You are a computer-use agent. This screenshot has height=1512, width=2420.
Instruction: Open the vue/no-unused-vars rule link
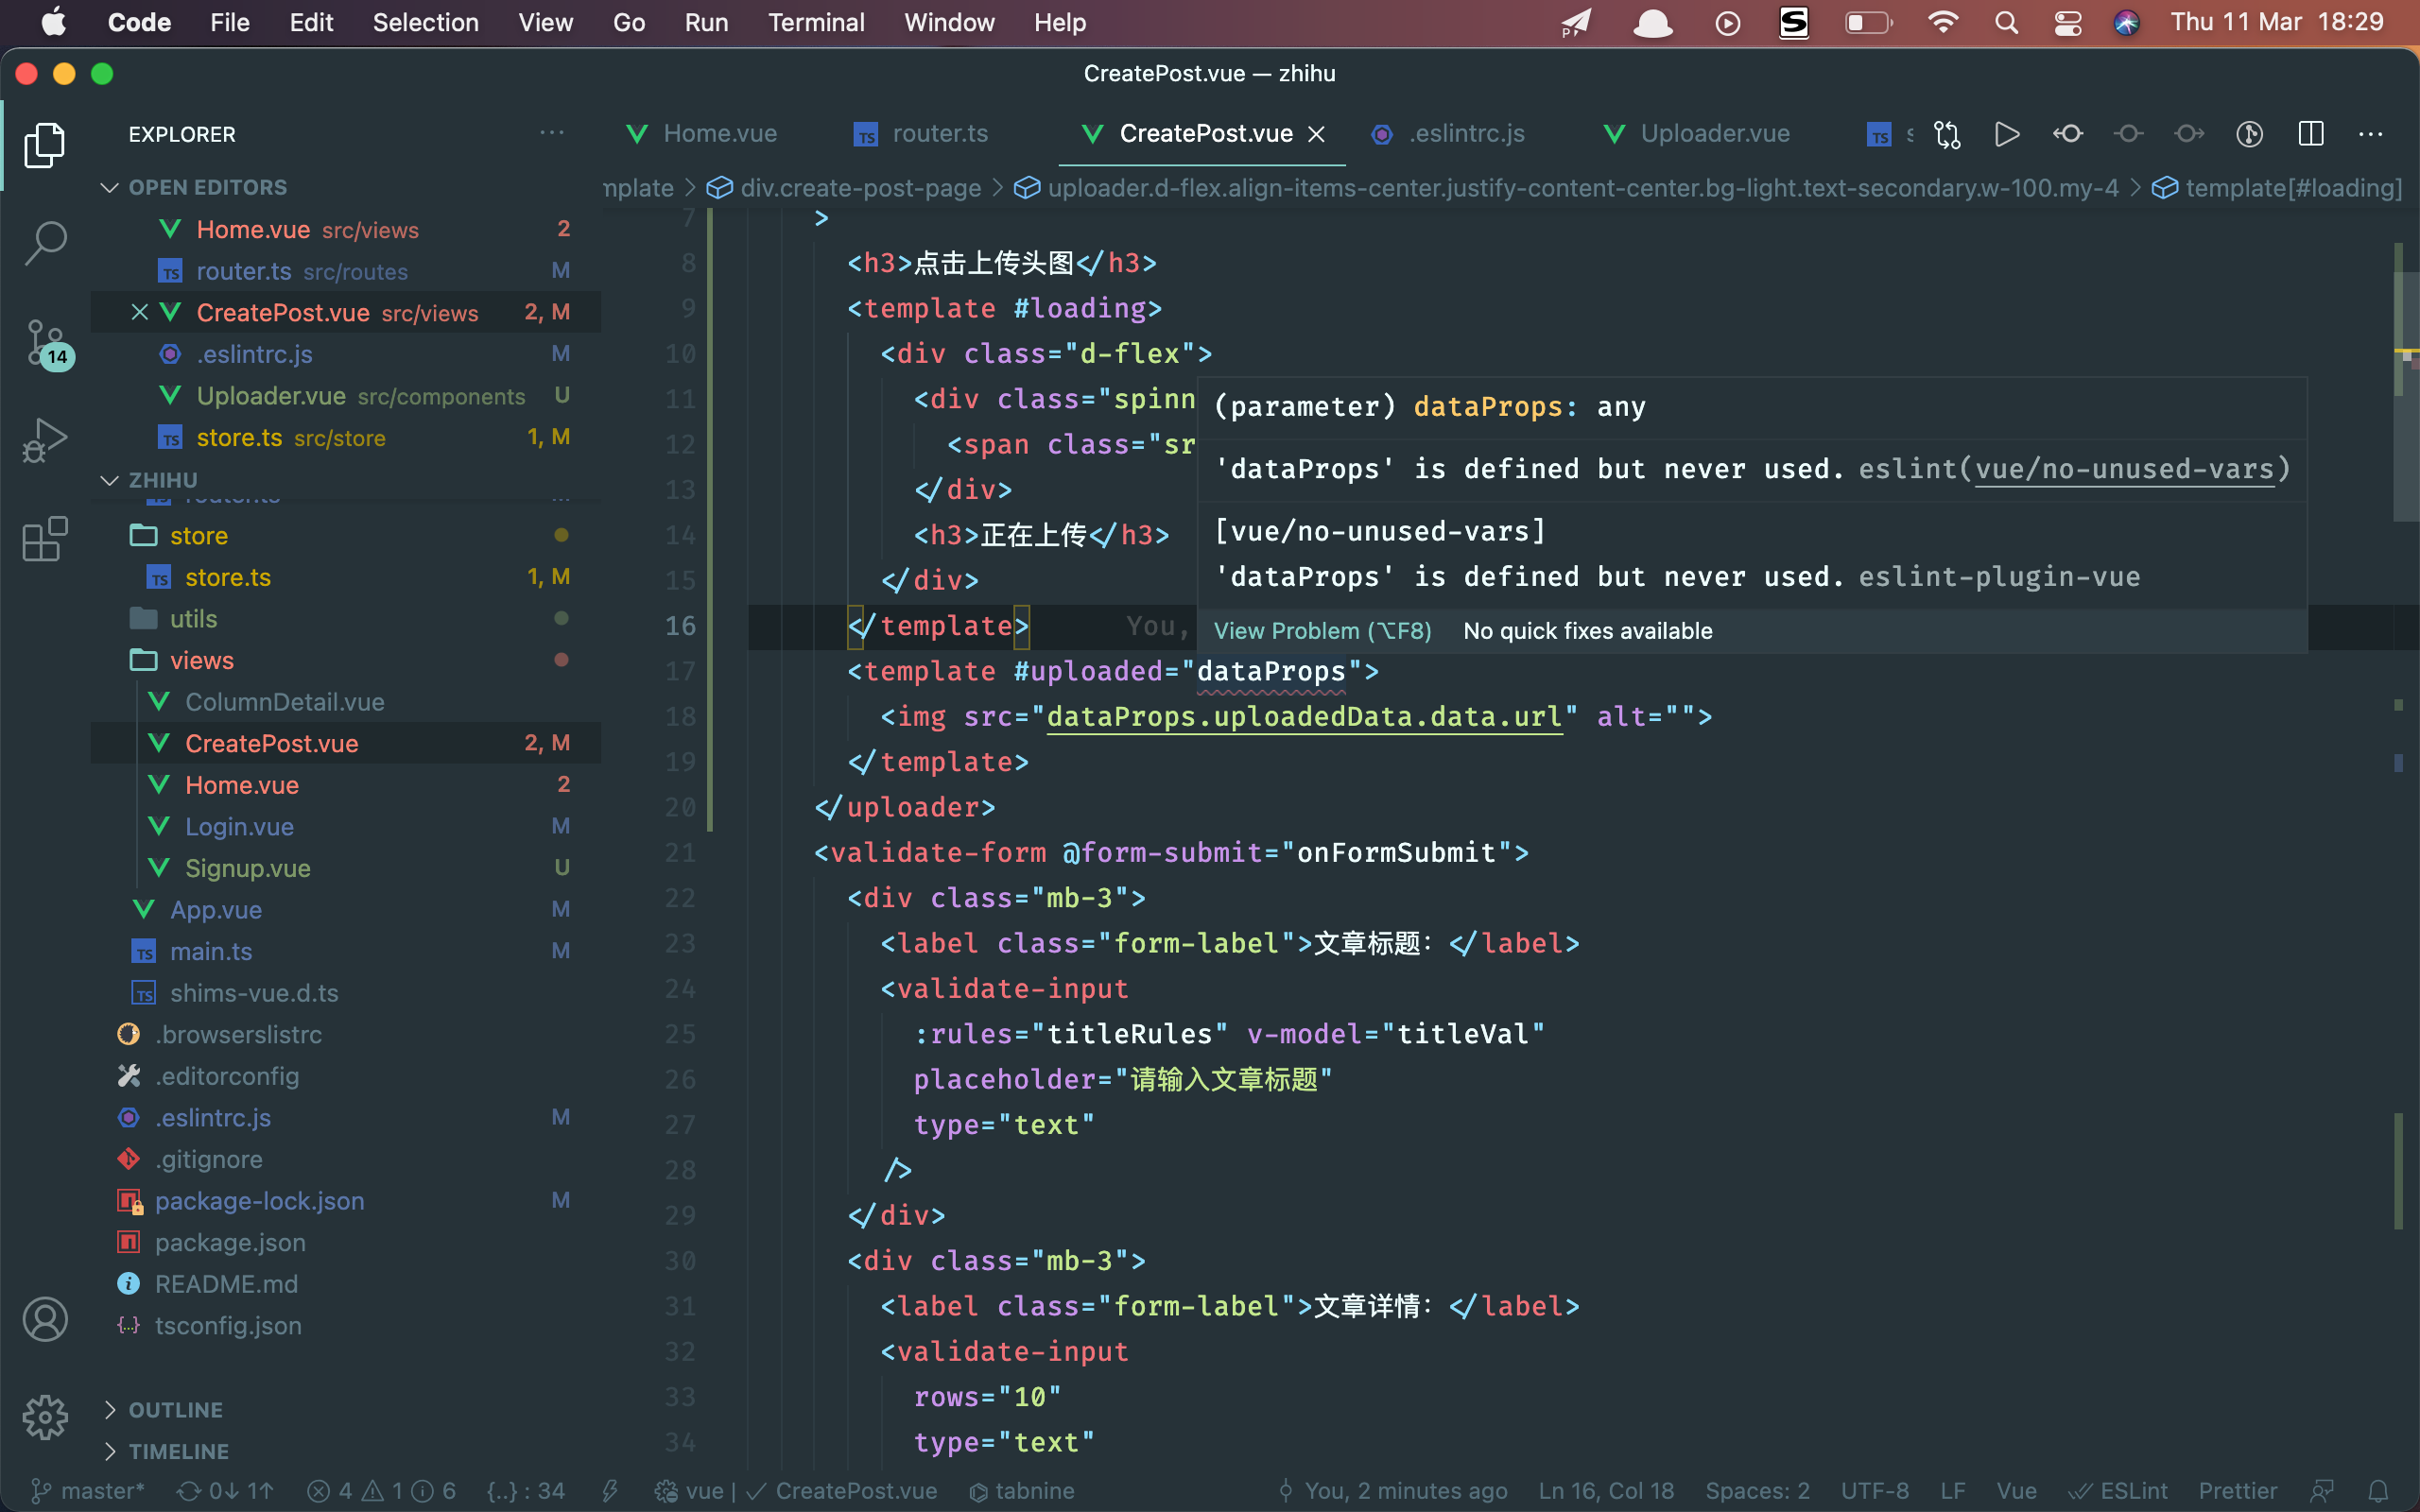pos(2125,469)
